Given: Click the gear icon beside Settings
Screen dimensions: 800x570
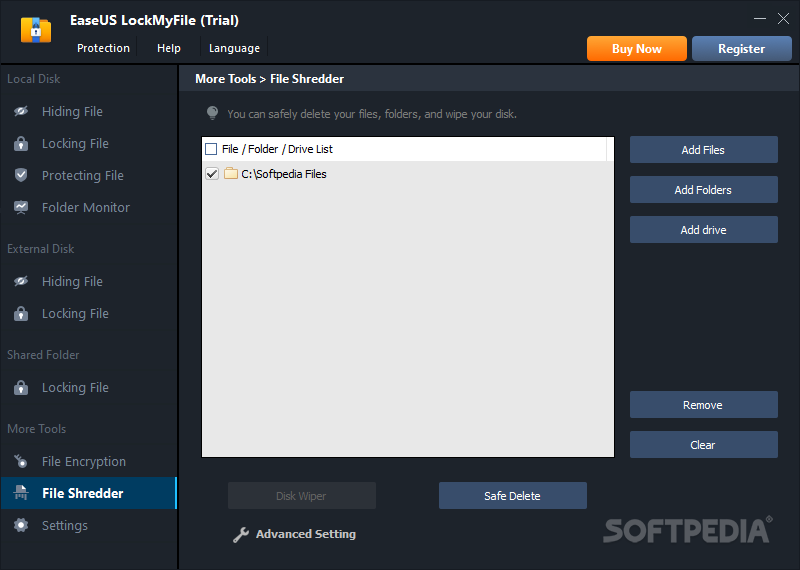Looking at the screenshot, I should [x=21, y=525].
